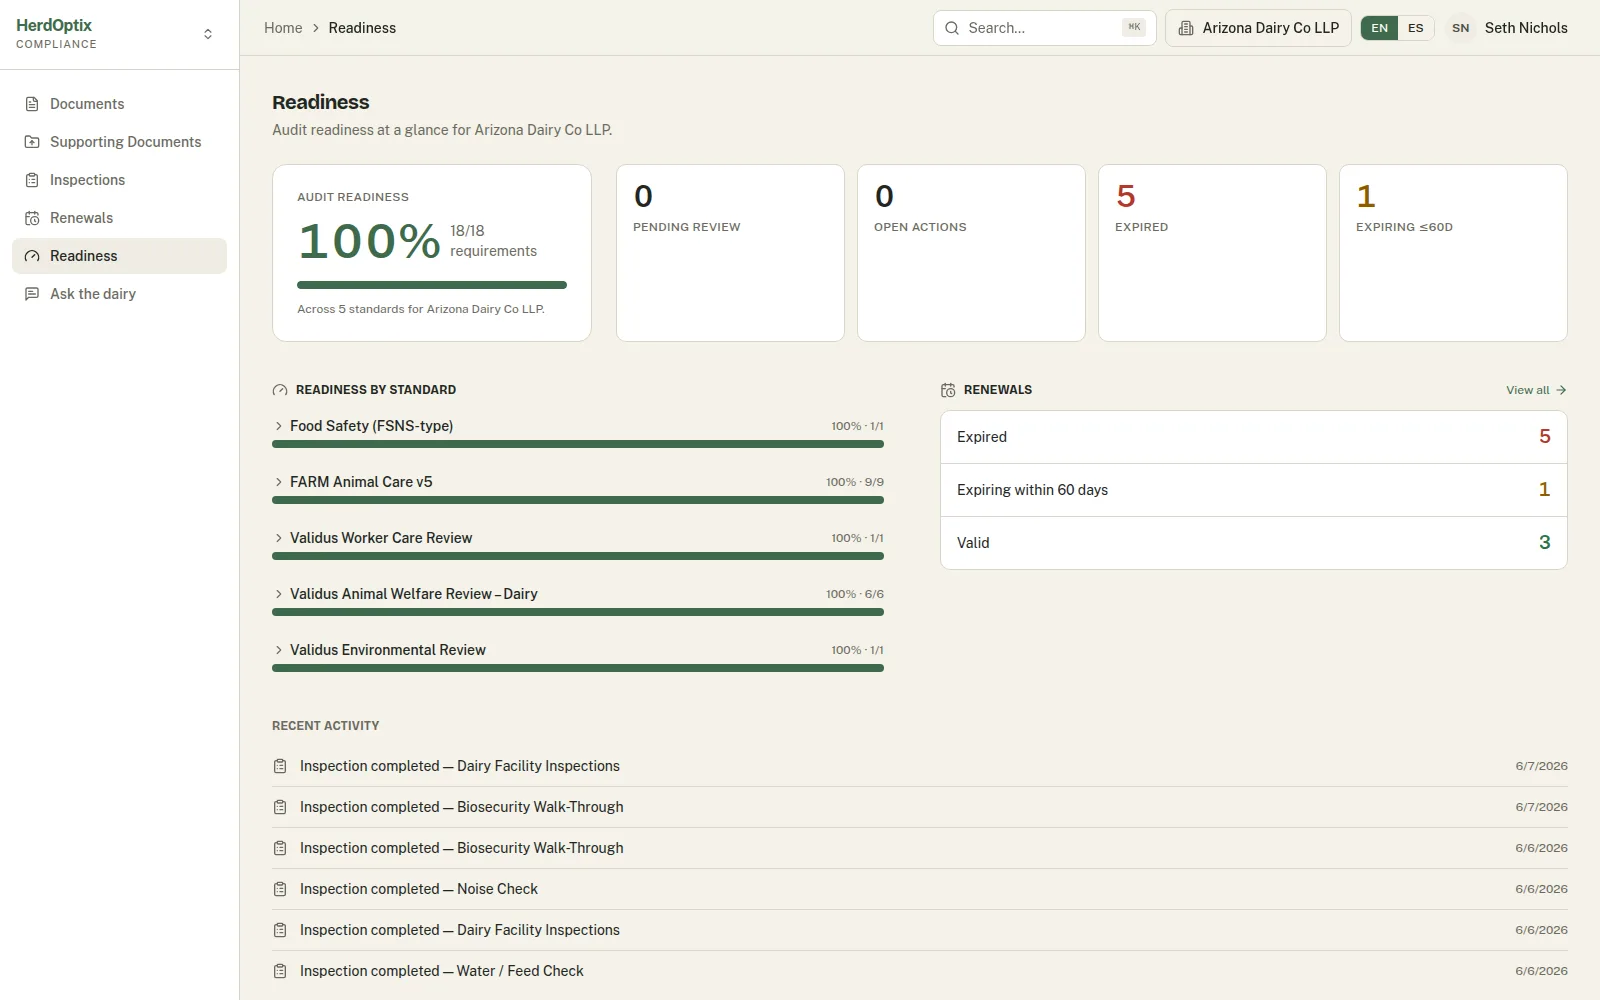
Task: Go to Inspections in the sidebar
Action: (119, 180)
